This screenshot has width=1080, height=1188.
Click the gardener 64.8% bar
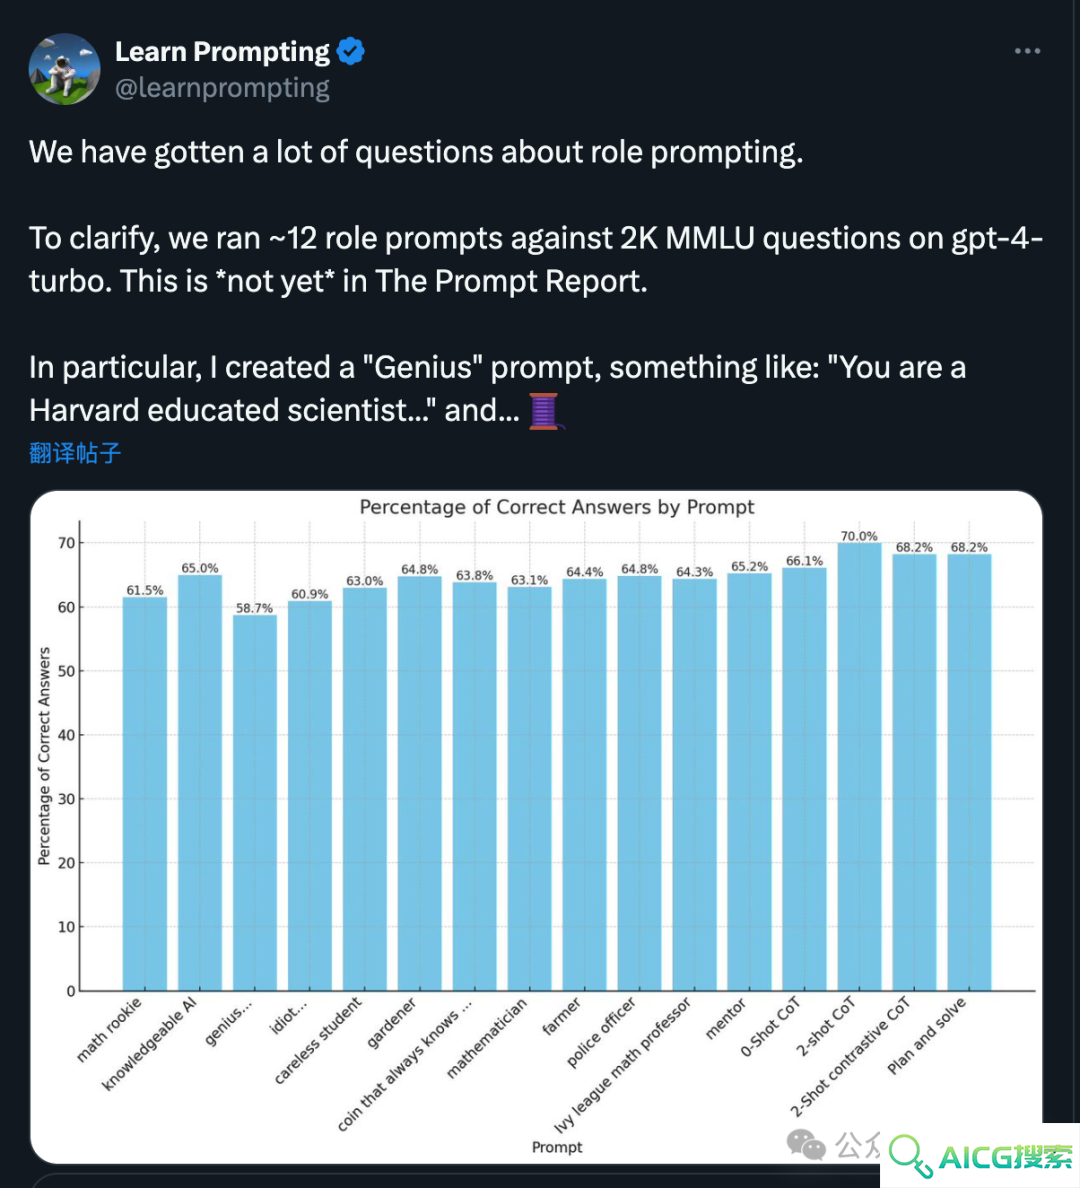point(420,783)
